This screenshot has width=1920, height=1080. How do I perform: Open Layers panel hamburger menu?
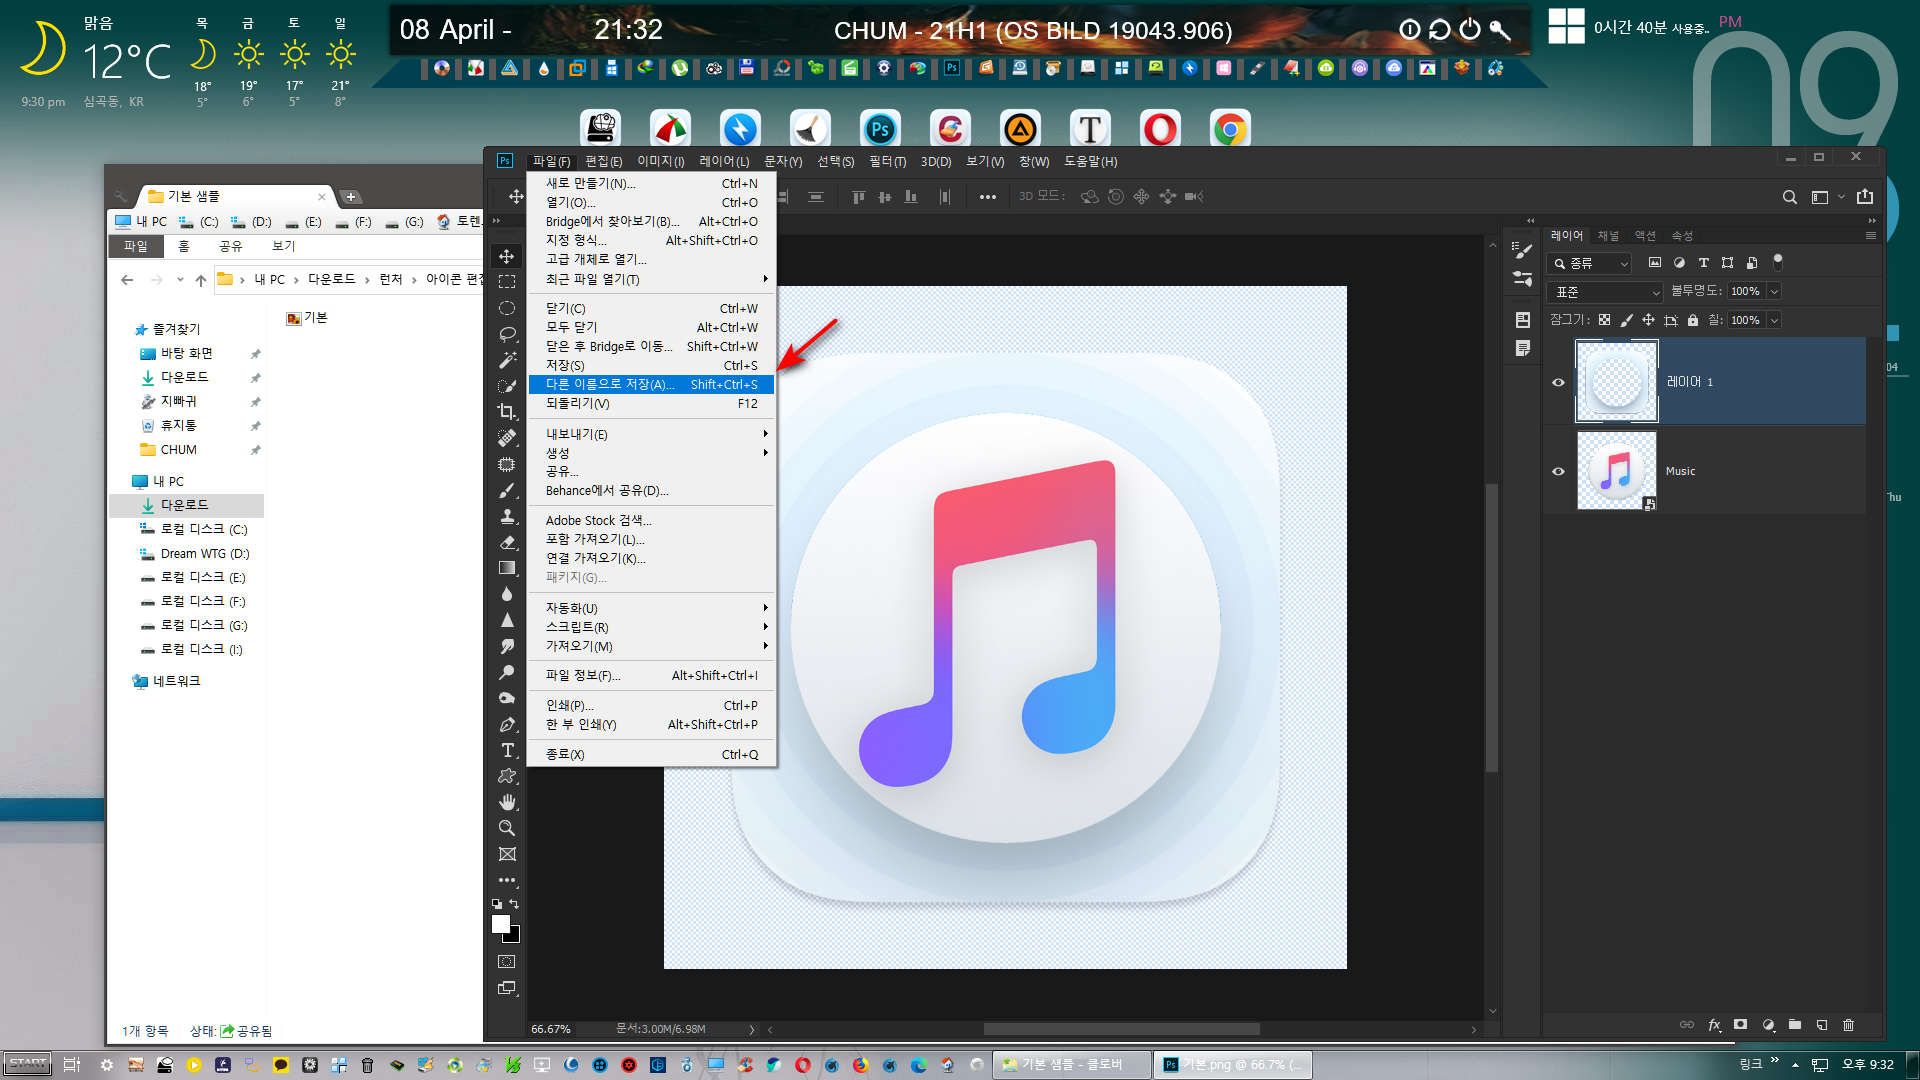(x=1870, y=236)
